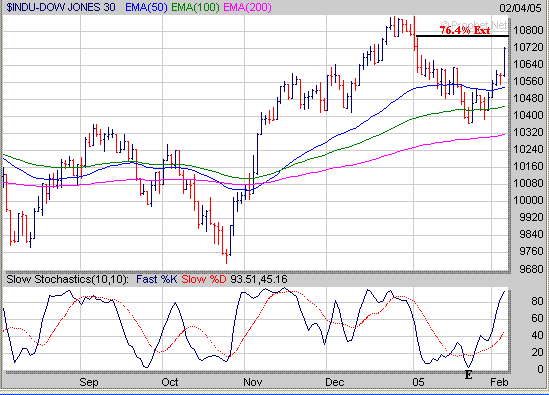Click the 10160 price axis label
Viewport: 549px width, 395px height.
(x=528, y=166)
